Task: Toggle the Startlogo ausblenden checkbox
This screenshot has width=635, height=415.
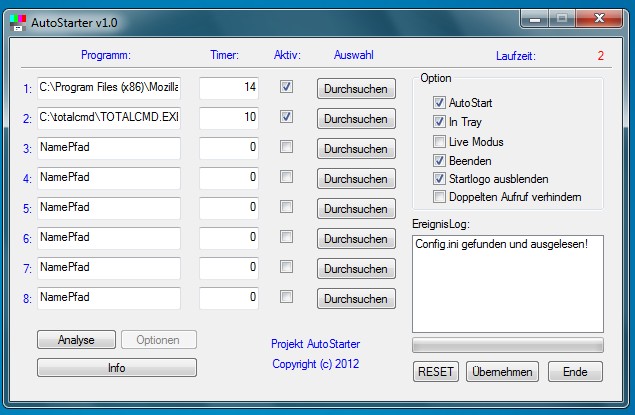Action: click(x=440, y=179)
